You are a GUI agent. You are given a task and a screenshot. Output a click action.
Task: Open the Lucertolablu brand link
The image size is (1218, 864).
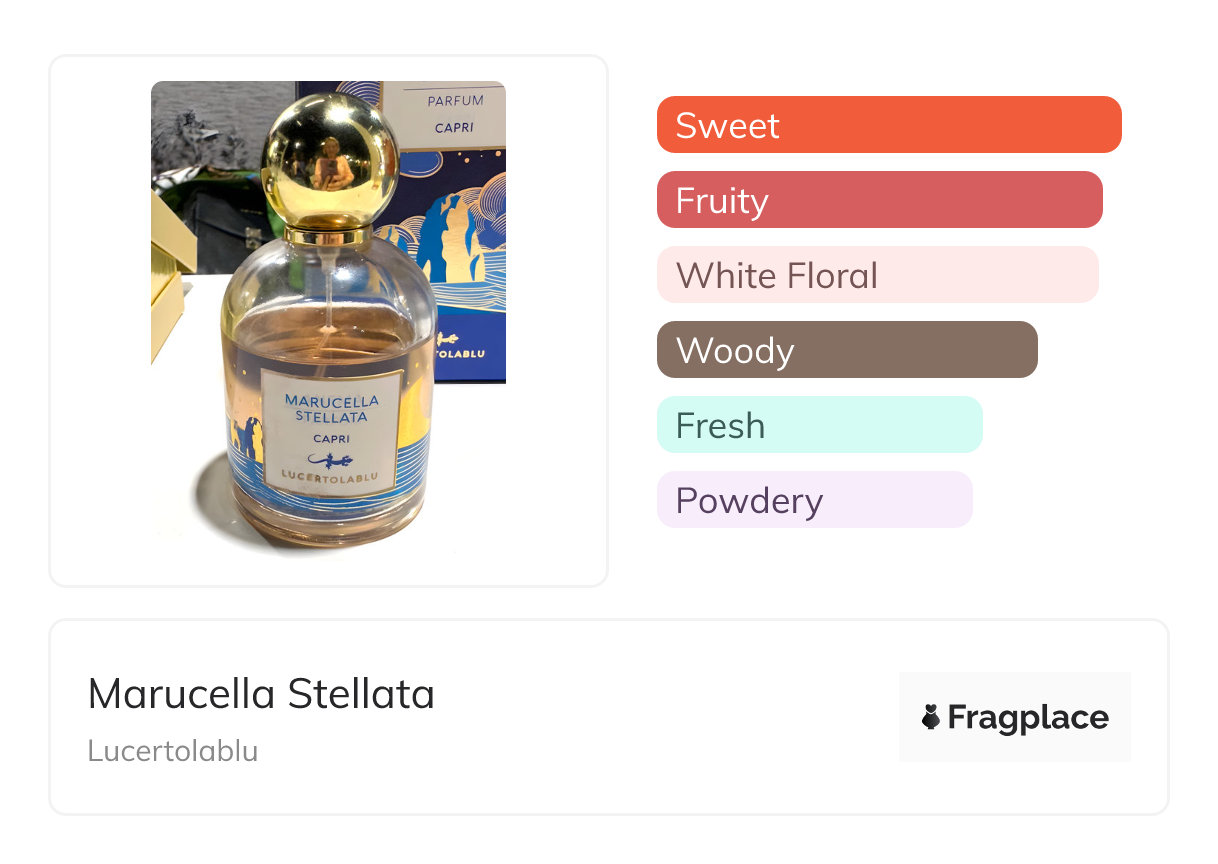pyautogui.click(x=173, y=751)
